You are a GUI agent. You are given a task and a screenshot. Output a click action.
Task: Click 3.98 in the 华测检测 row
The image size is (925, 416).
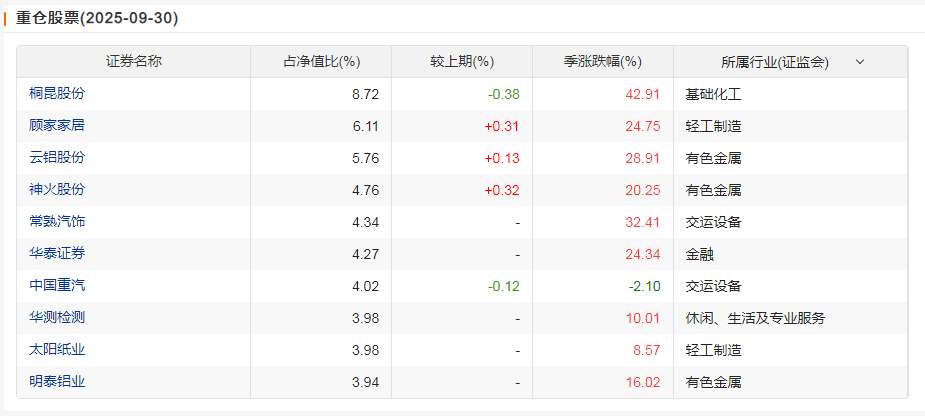[366, 318]
